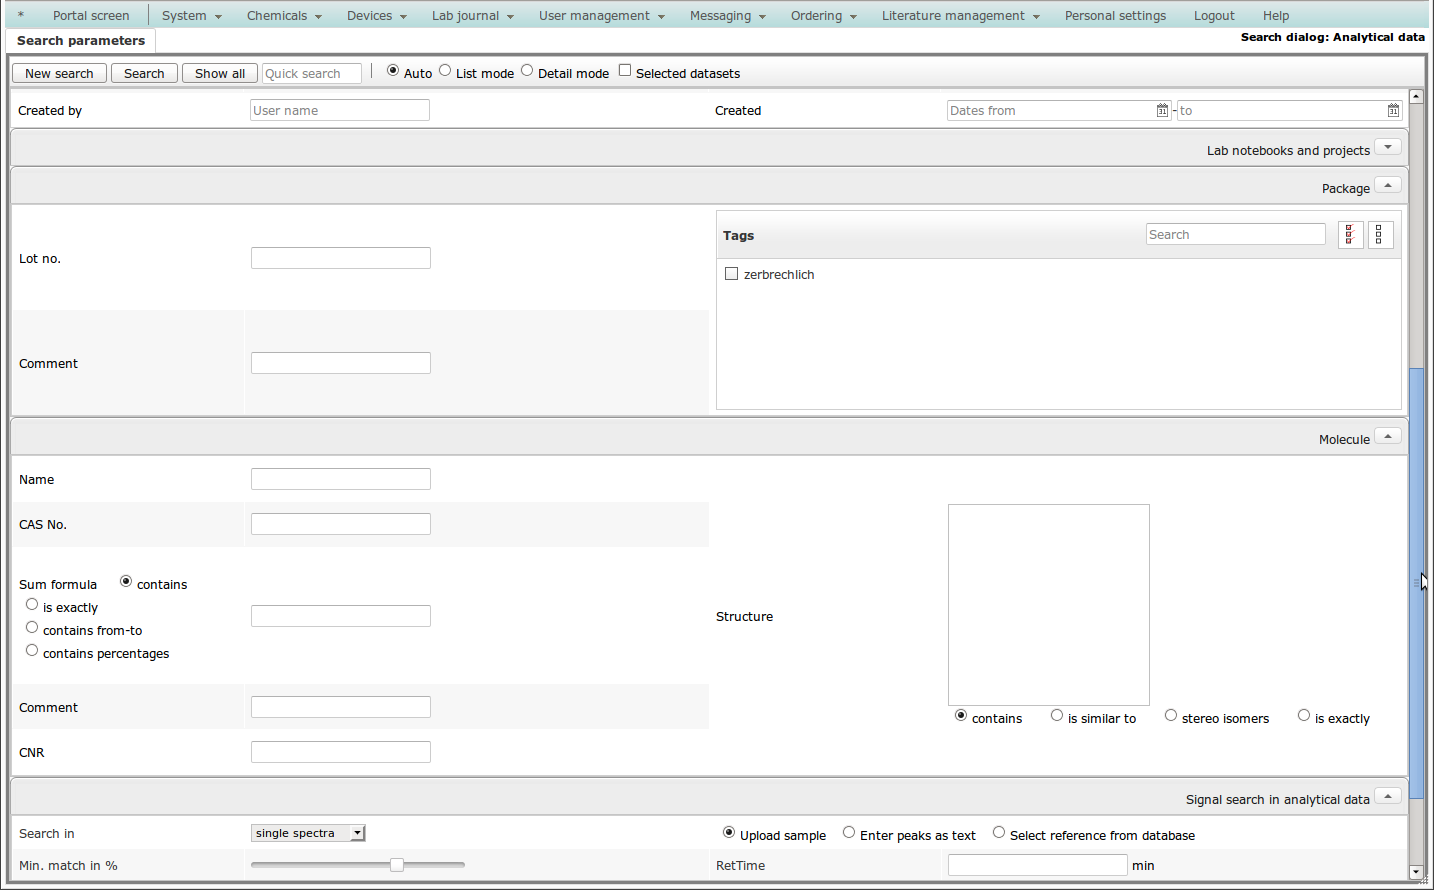This screenshot has height=890, width=1434.
Task: Click the 'Show all' button
Action: tap(220, 74)
